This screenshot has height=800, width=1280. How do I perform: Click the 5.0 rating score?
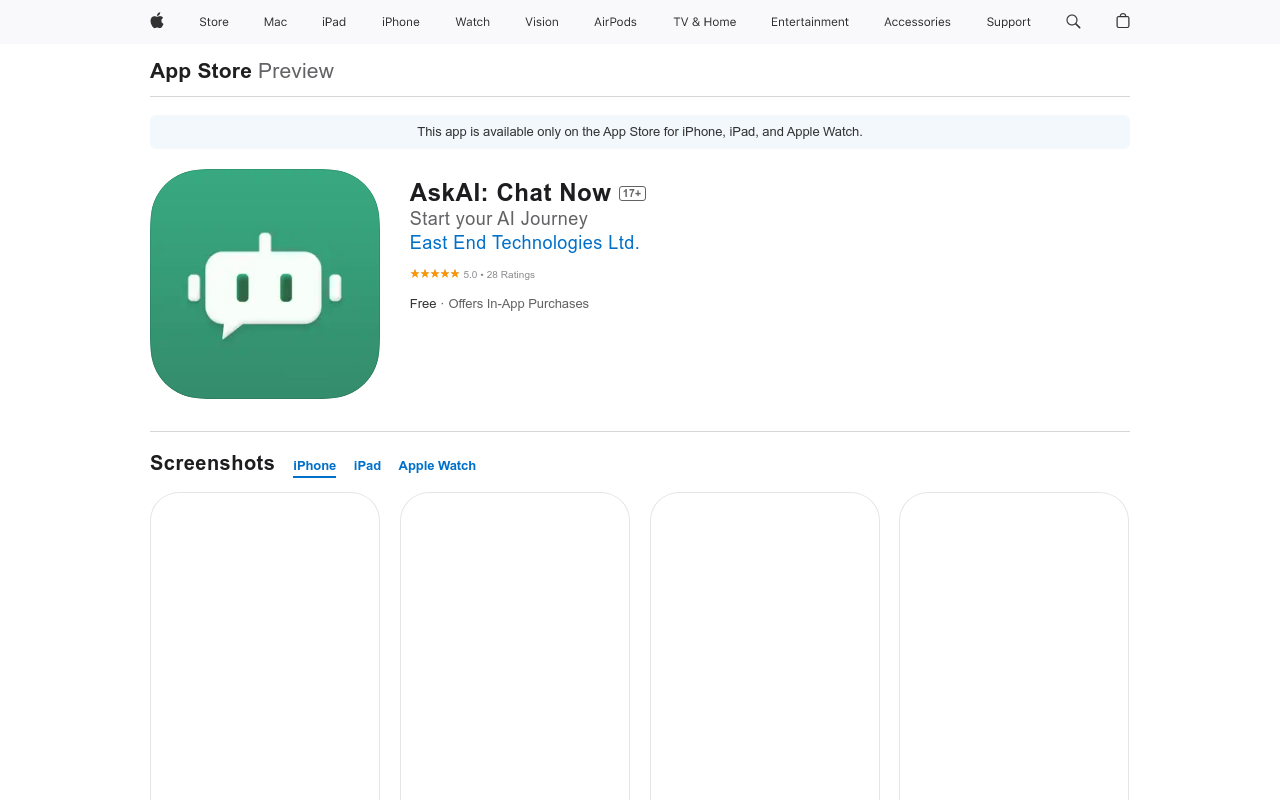tap(470, 273)
